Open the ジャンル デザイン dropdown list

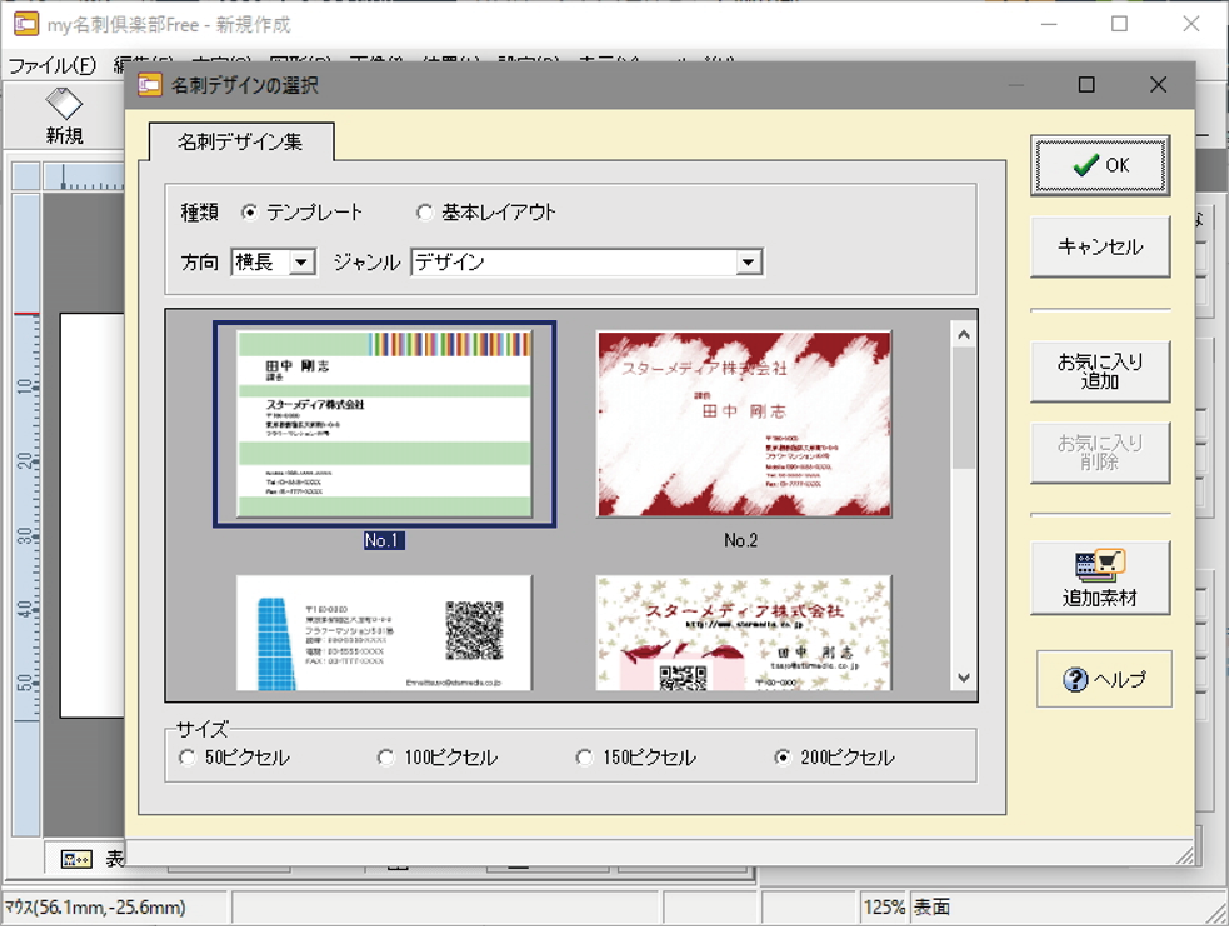click(x=749, y=263)
